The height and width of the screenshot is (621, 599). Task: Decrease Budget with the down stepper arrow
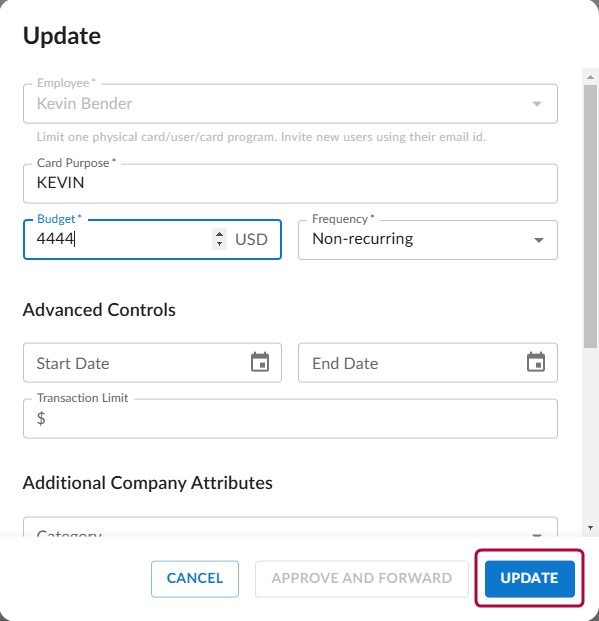click(219, 244)
